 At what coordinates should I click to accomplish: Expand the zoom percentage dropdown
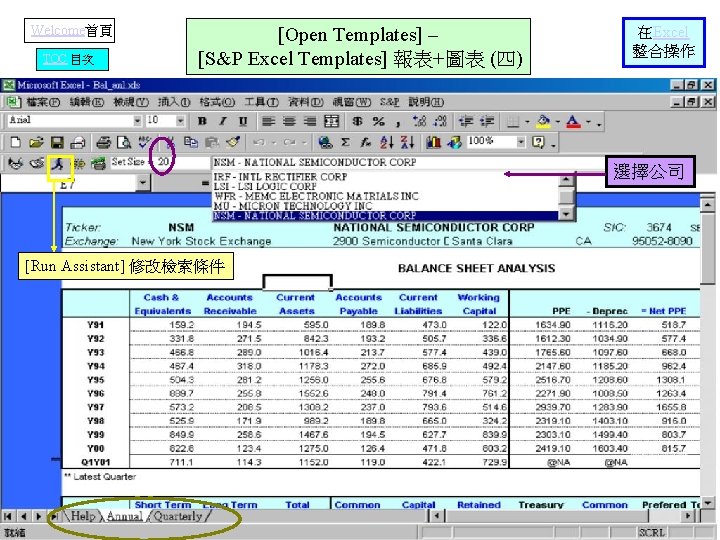pos(521,142)
